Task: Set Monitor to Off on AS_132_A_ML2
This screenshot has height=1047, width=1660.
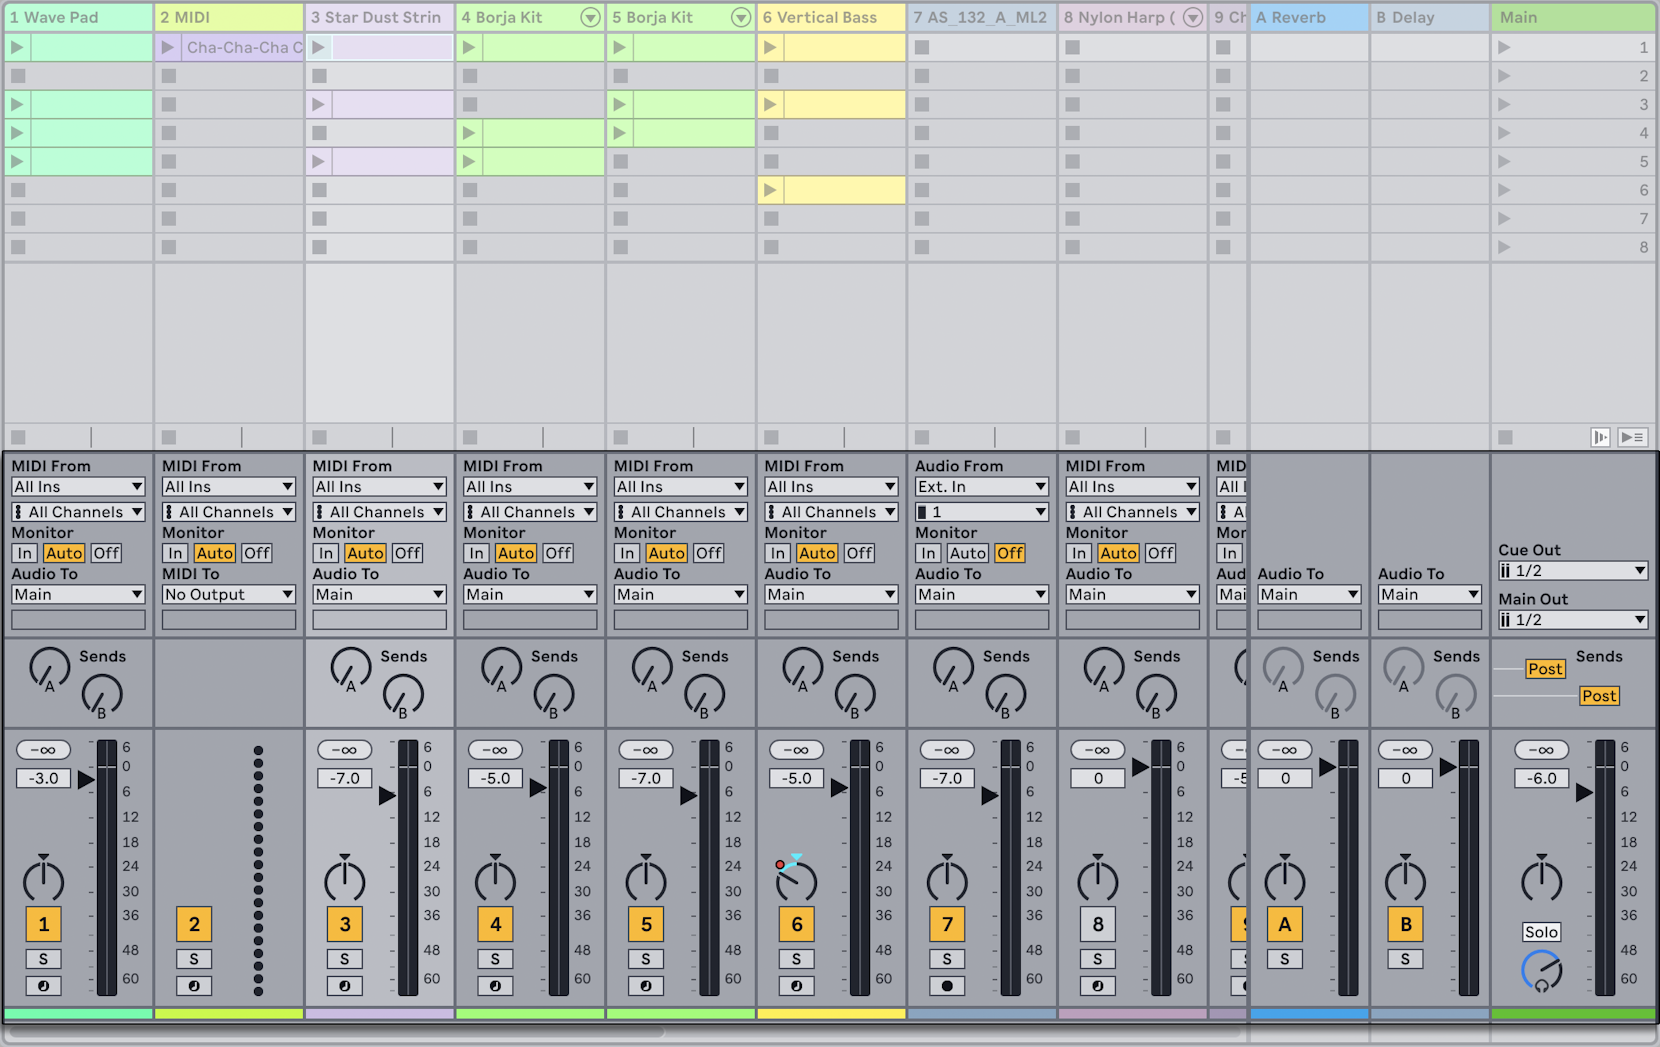Action: [1010, 553]
